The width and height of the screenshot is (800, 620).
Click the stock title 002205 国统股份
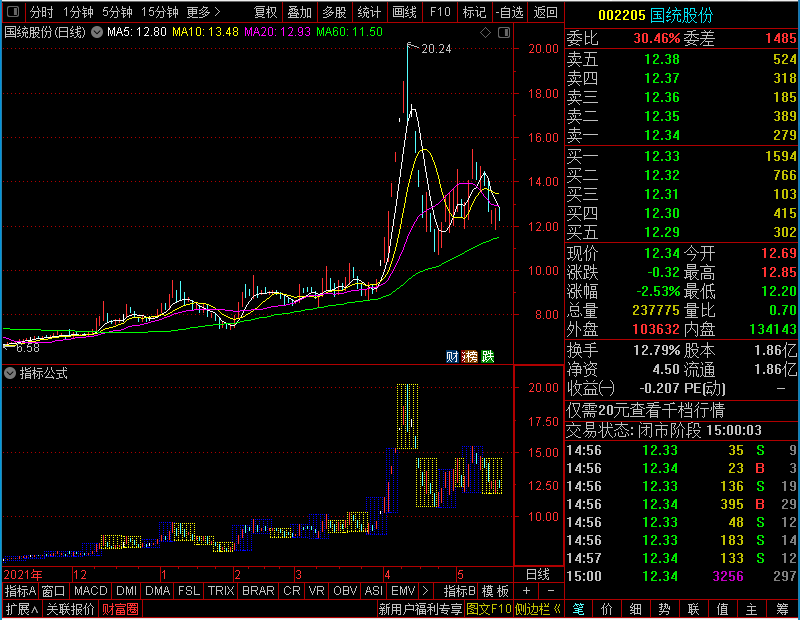[655, 15]
